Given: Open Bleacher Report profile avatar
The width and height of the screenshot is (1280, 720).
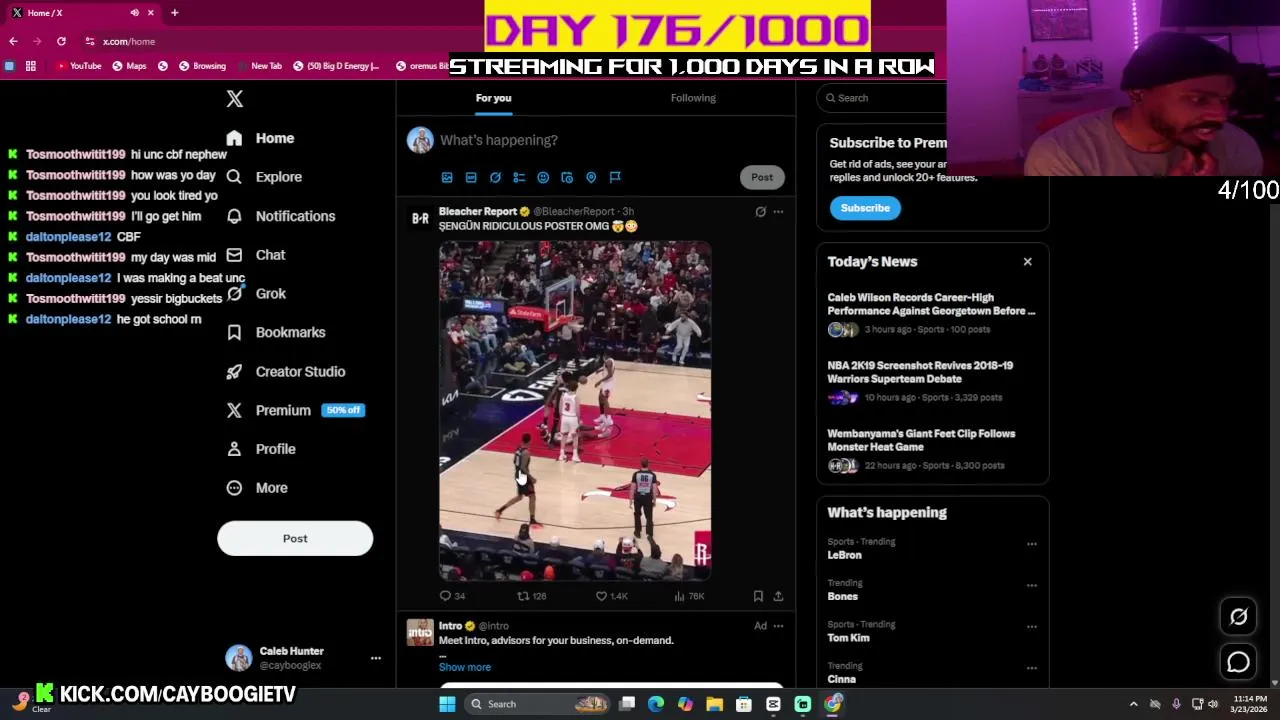Looking at the screenshot, I should click(420, 217).
